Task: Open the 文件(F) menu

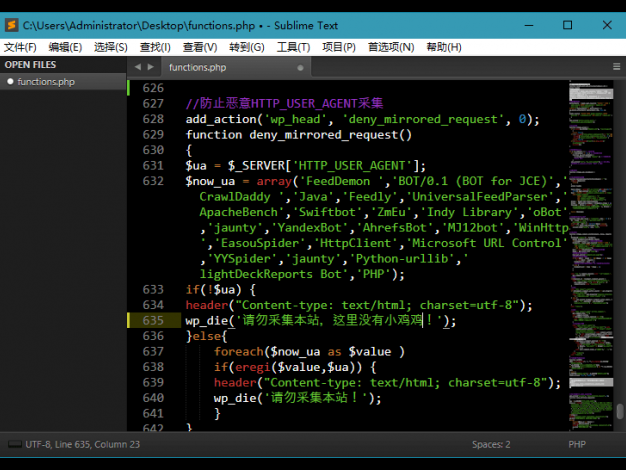Action: 20,47
